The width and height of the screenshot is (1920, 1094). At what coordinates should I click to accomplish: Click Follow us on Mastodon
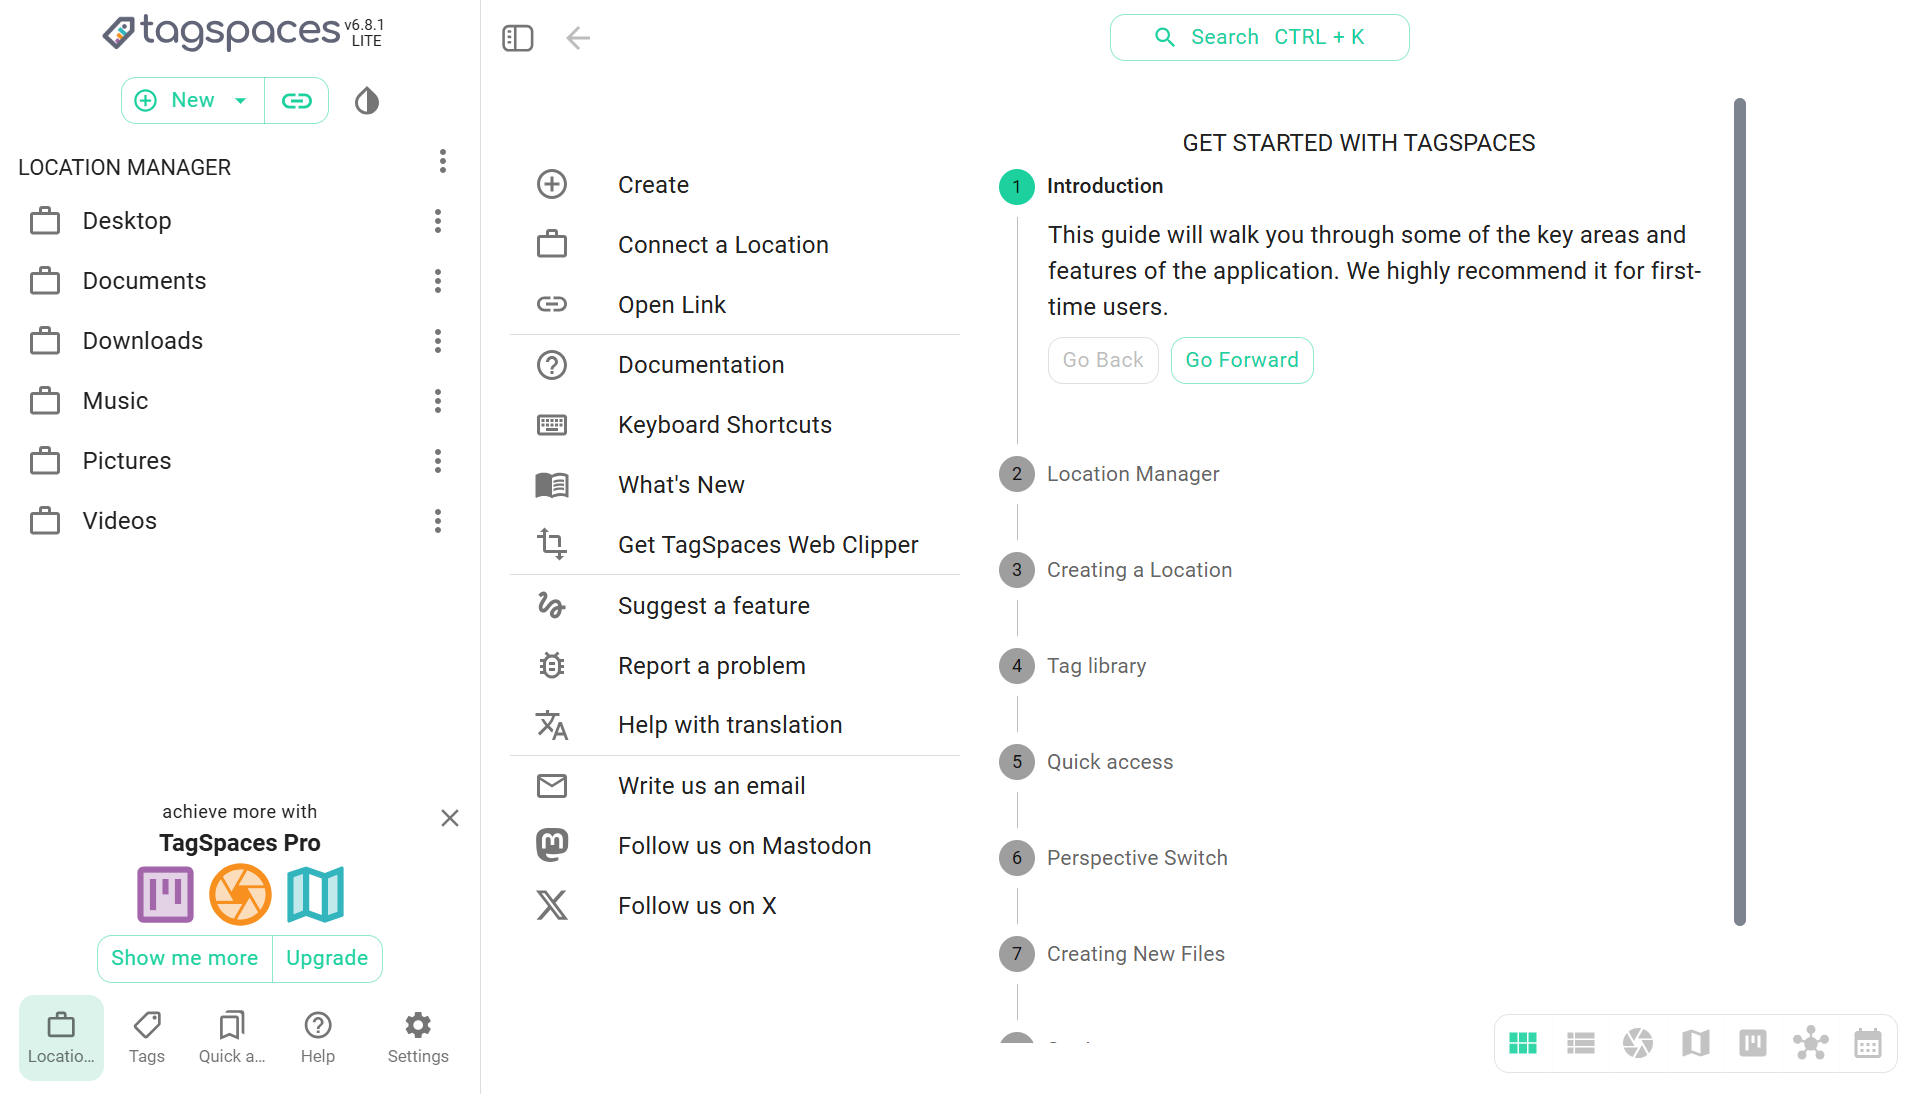point(735,846)
